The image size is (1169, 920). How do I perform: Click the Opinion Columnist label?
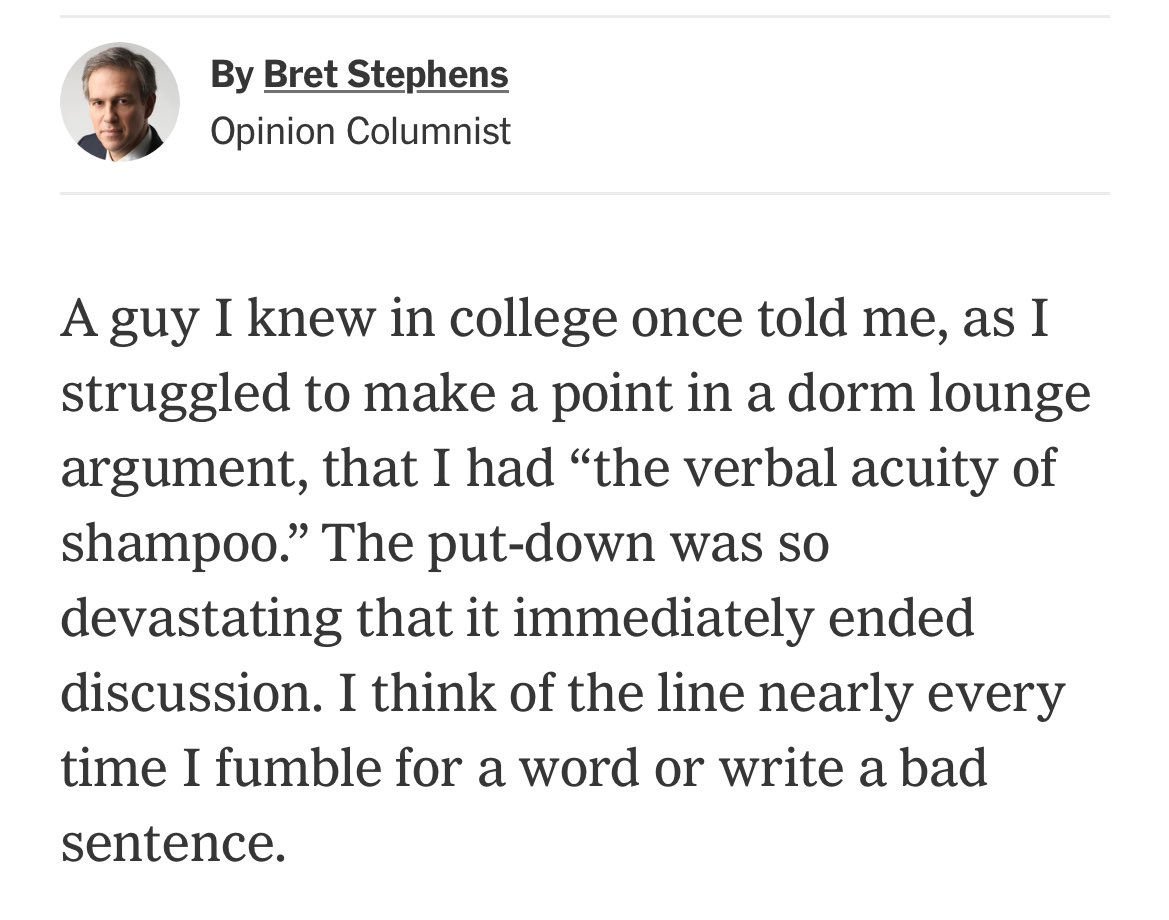(360, 132)
